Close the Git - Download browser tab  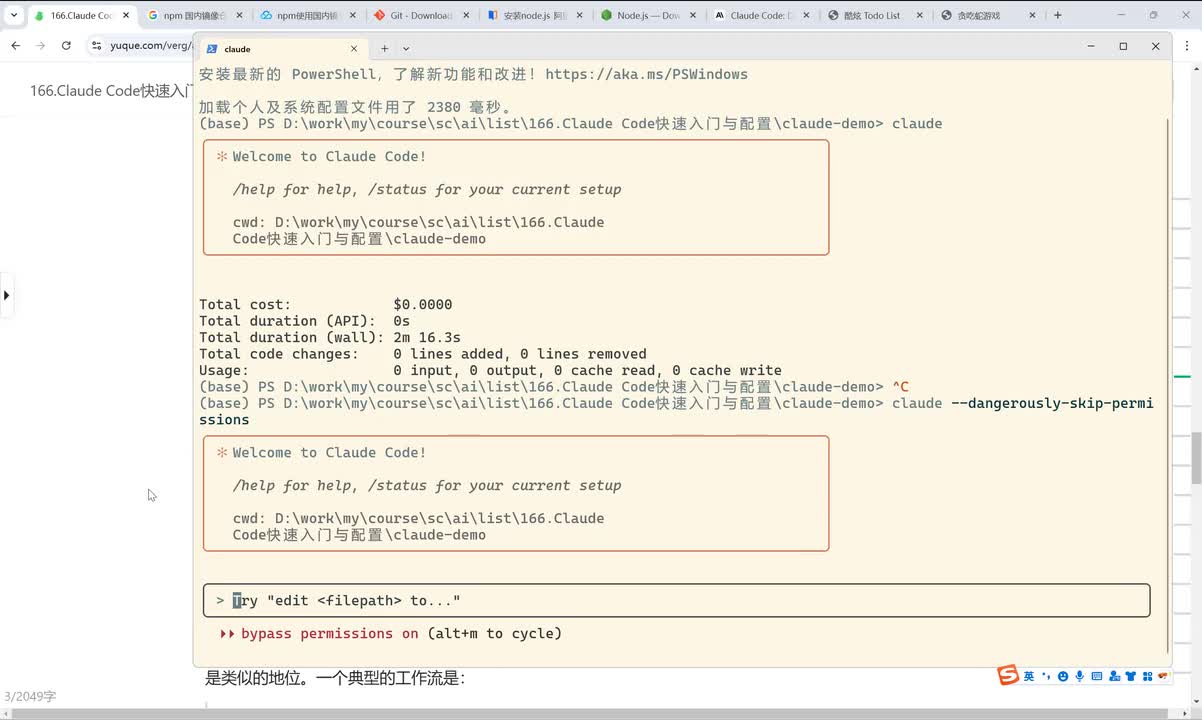465,16
